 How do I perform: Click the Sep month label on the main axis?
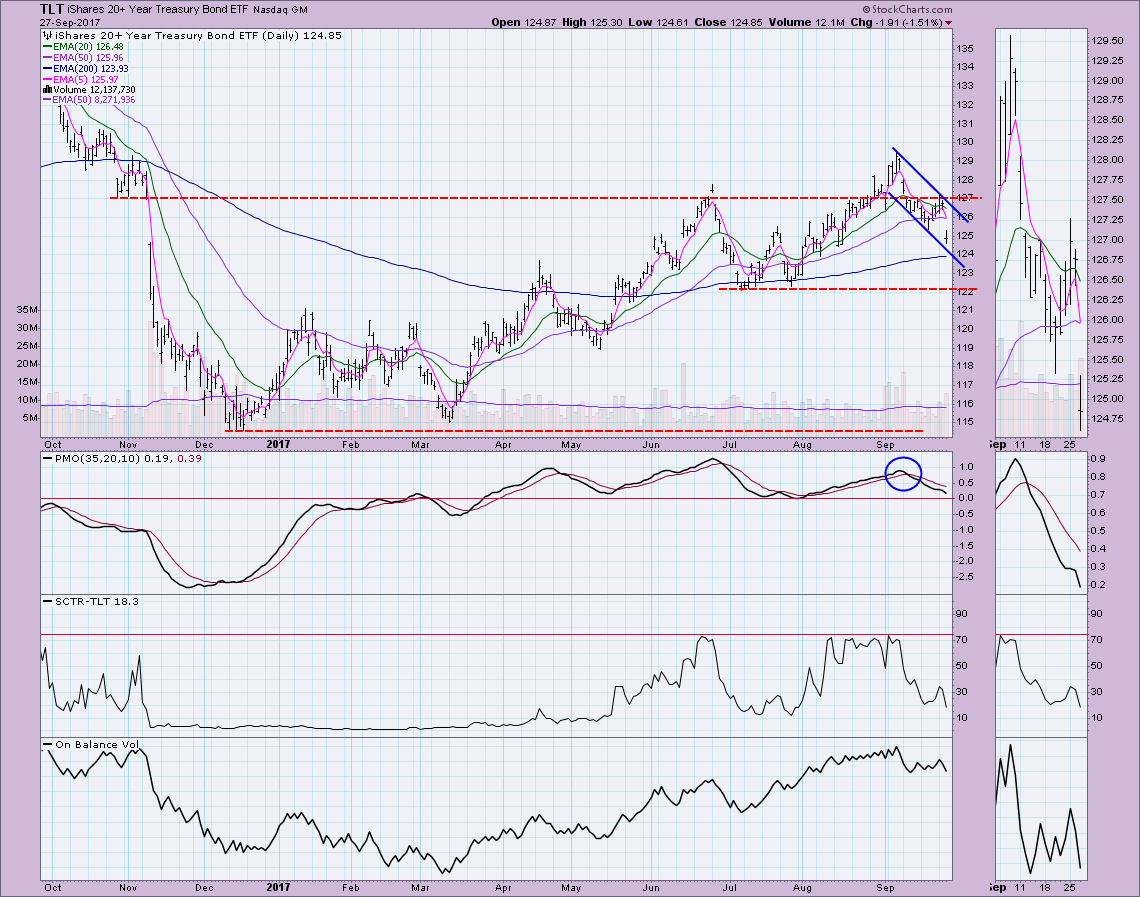pos(885,440)
